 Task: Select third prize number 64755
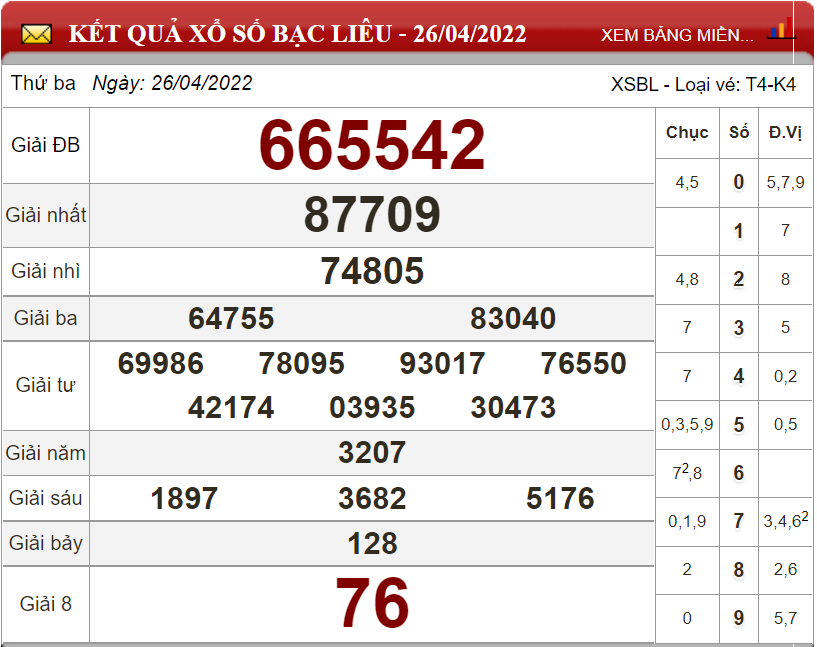pyautogui.click(x=231, y=319)
